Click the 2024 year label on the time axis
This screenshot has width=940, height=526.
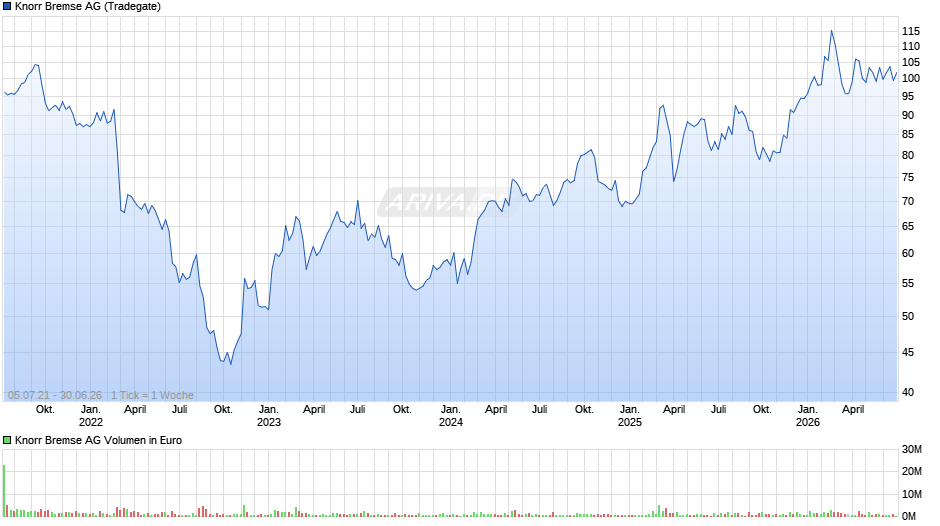click(451, 422)
